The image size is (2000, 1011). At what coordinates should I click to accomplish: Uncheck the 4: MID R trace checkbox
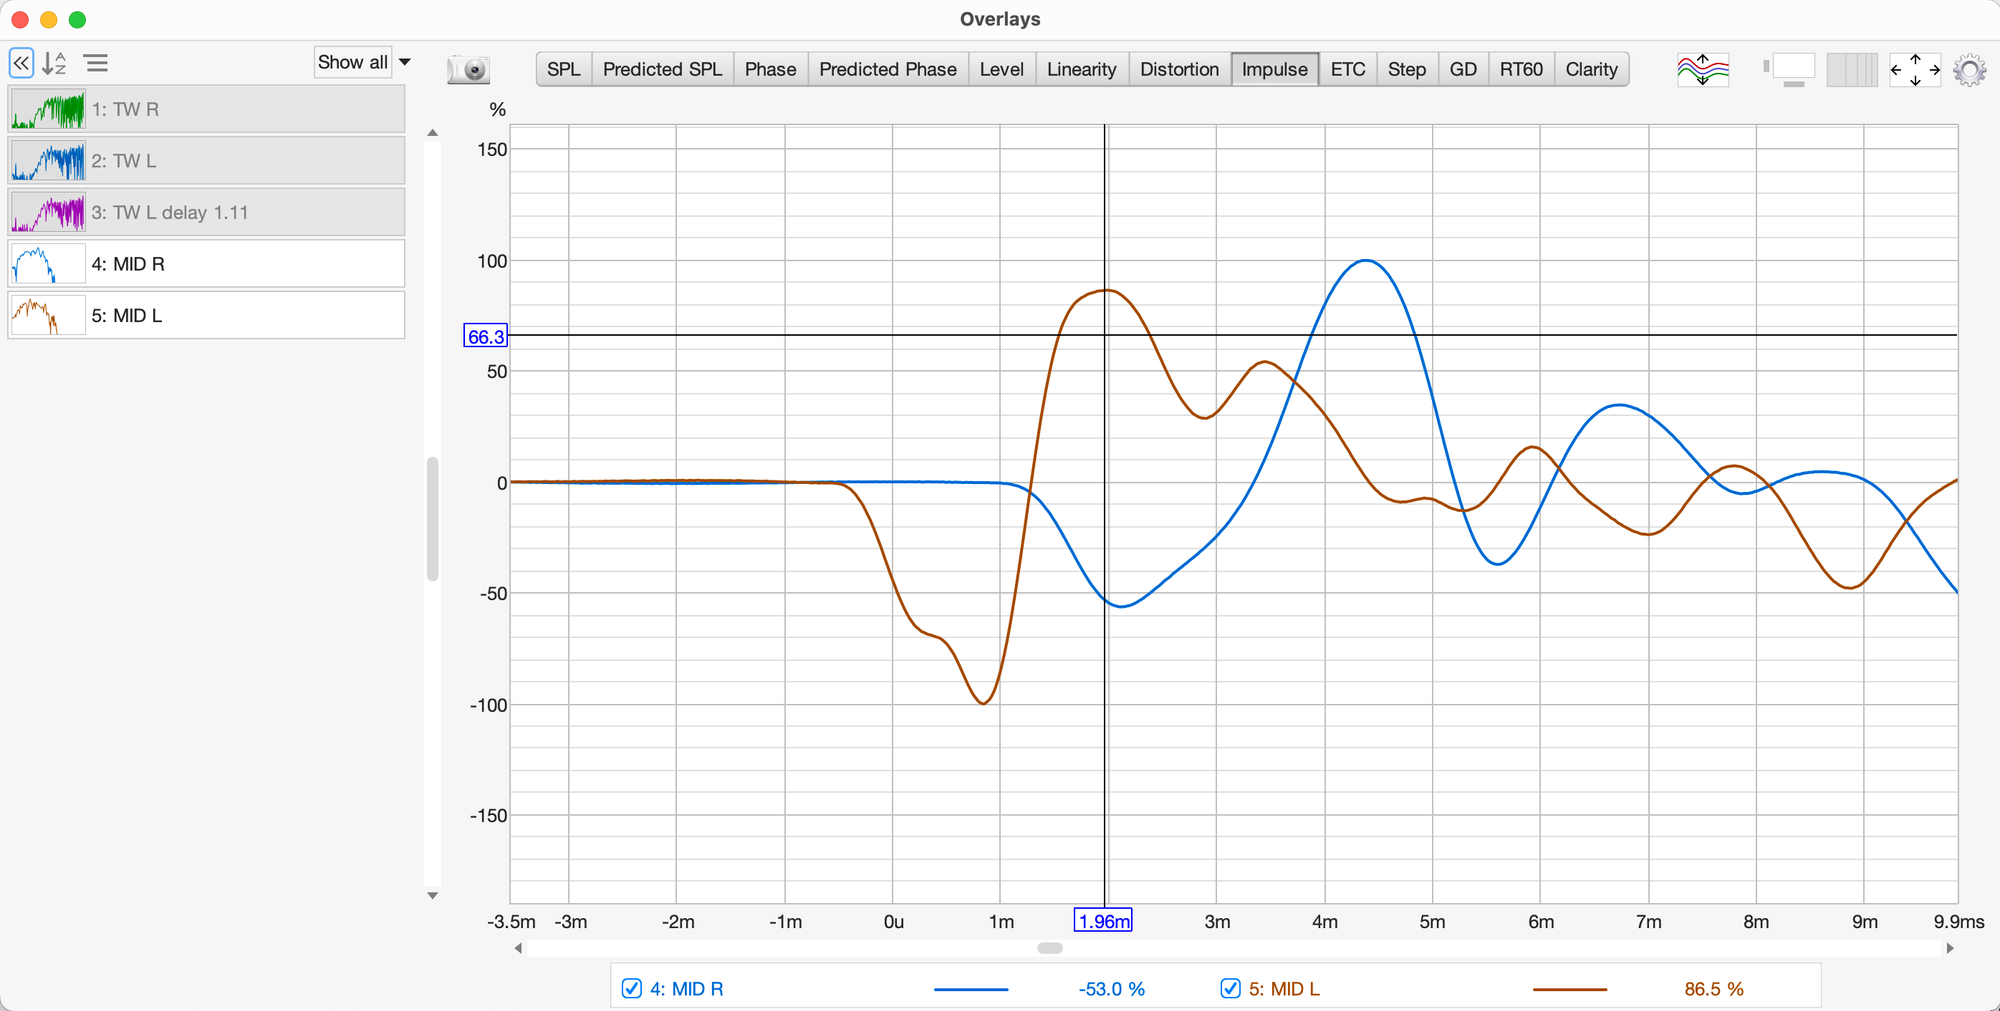click(632, 989)
